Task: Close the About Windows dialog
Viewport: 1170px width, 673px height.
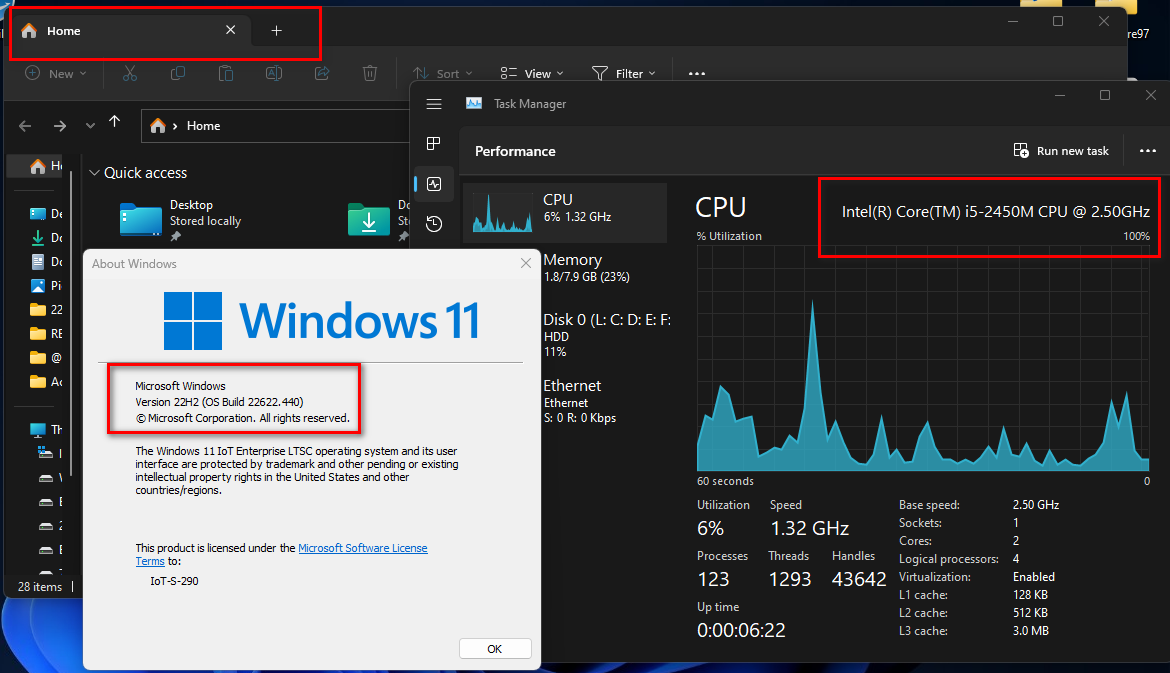Action: point(525,263)
